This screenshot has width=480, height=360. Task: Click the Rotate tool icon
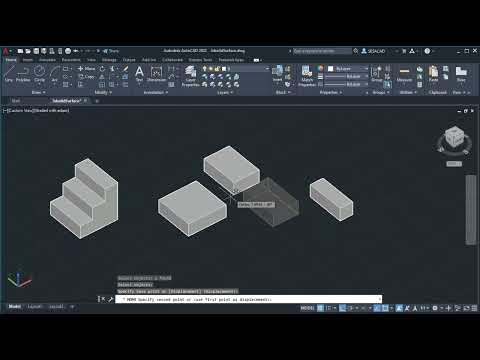(102, 69)
